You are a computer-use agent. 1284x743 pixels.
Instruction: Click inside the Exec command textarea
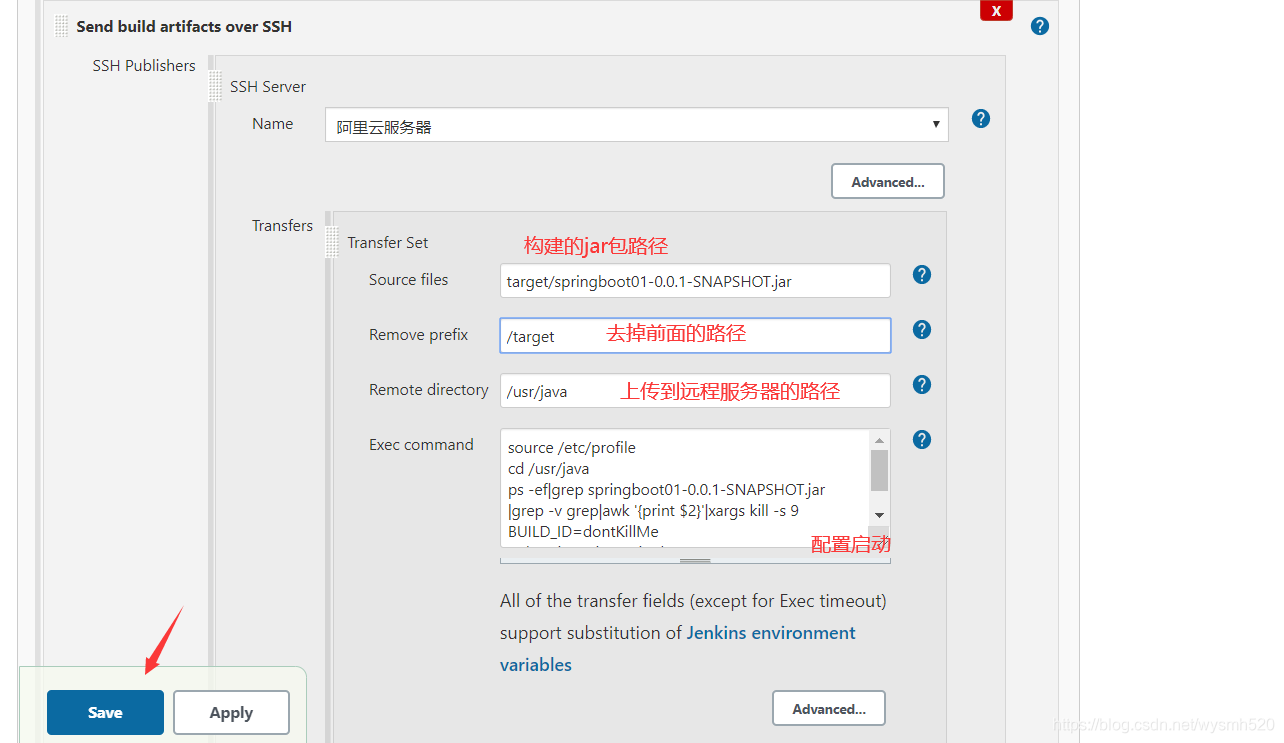click(x=685, y=489)
